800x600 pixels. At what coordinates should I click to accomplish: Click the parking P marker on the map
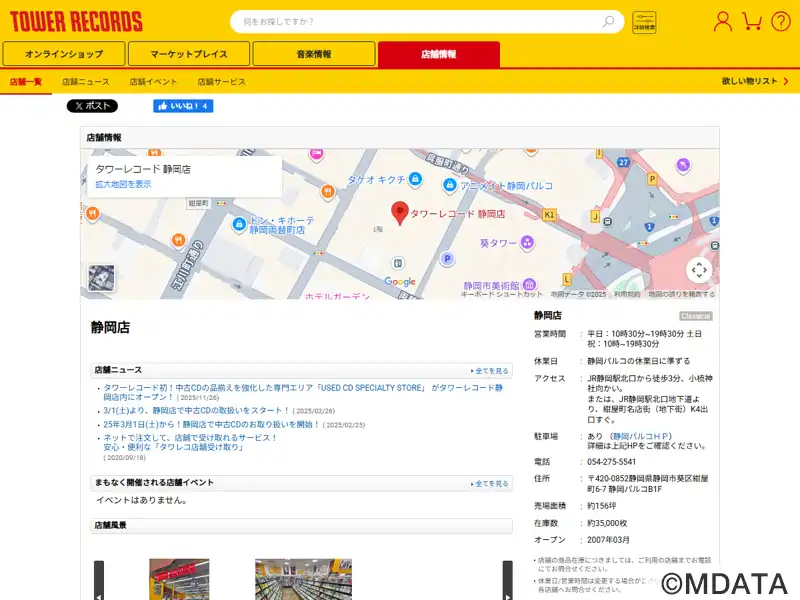(x=447, y=259)
